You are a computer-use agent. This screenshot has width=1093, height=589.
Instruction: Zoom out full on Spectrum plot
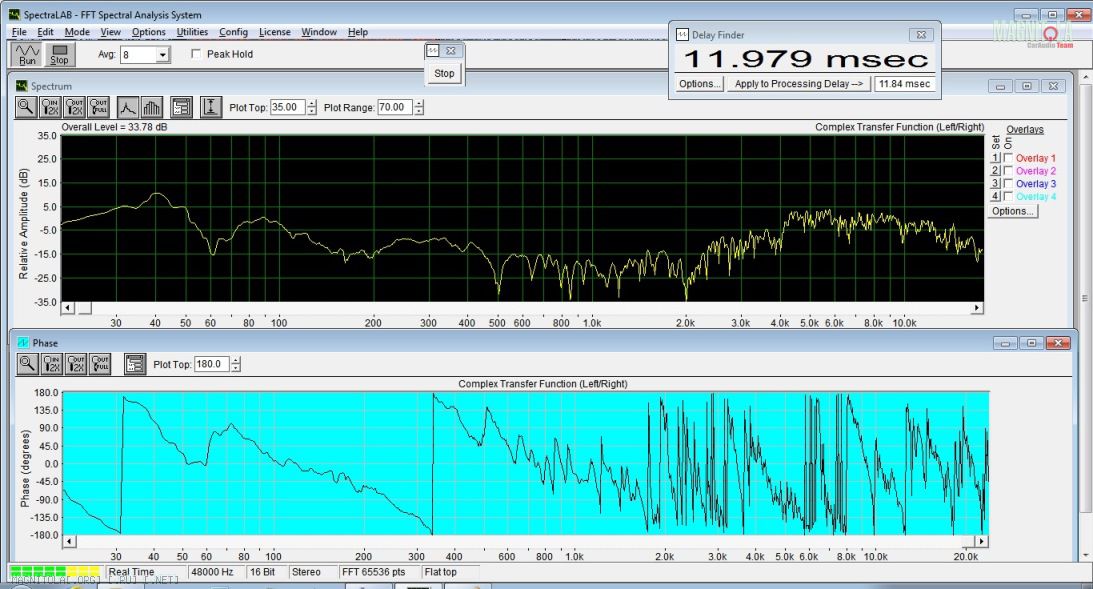pos(99,107)
